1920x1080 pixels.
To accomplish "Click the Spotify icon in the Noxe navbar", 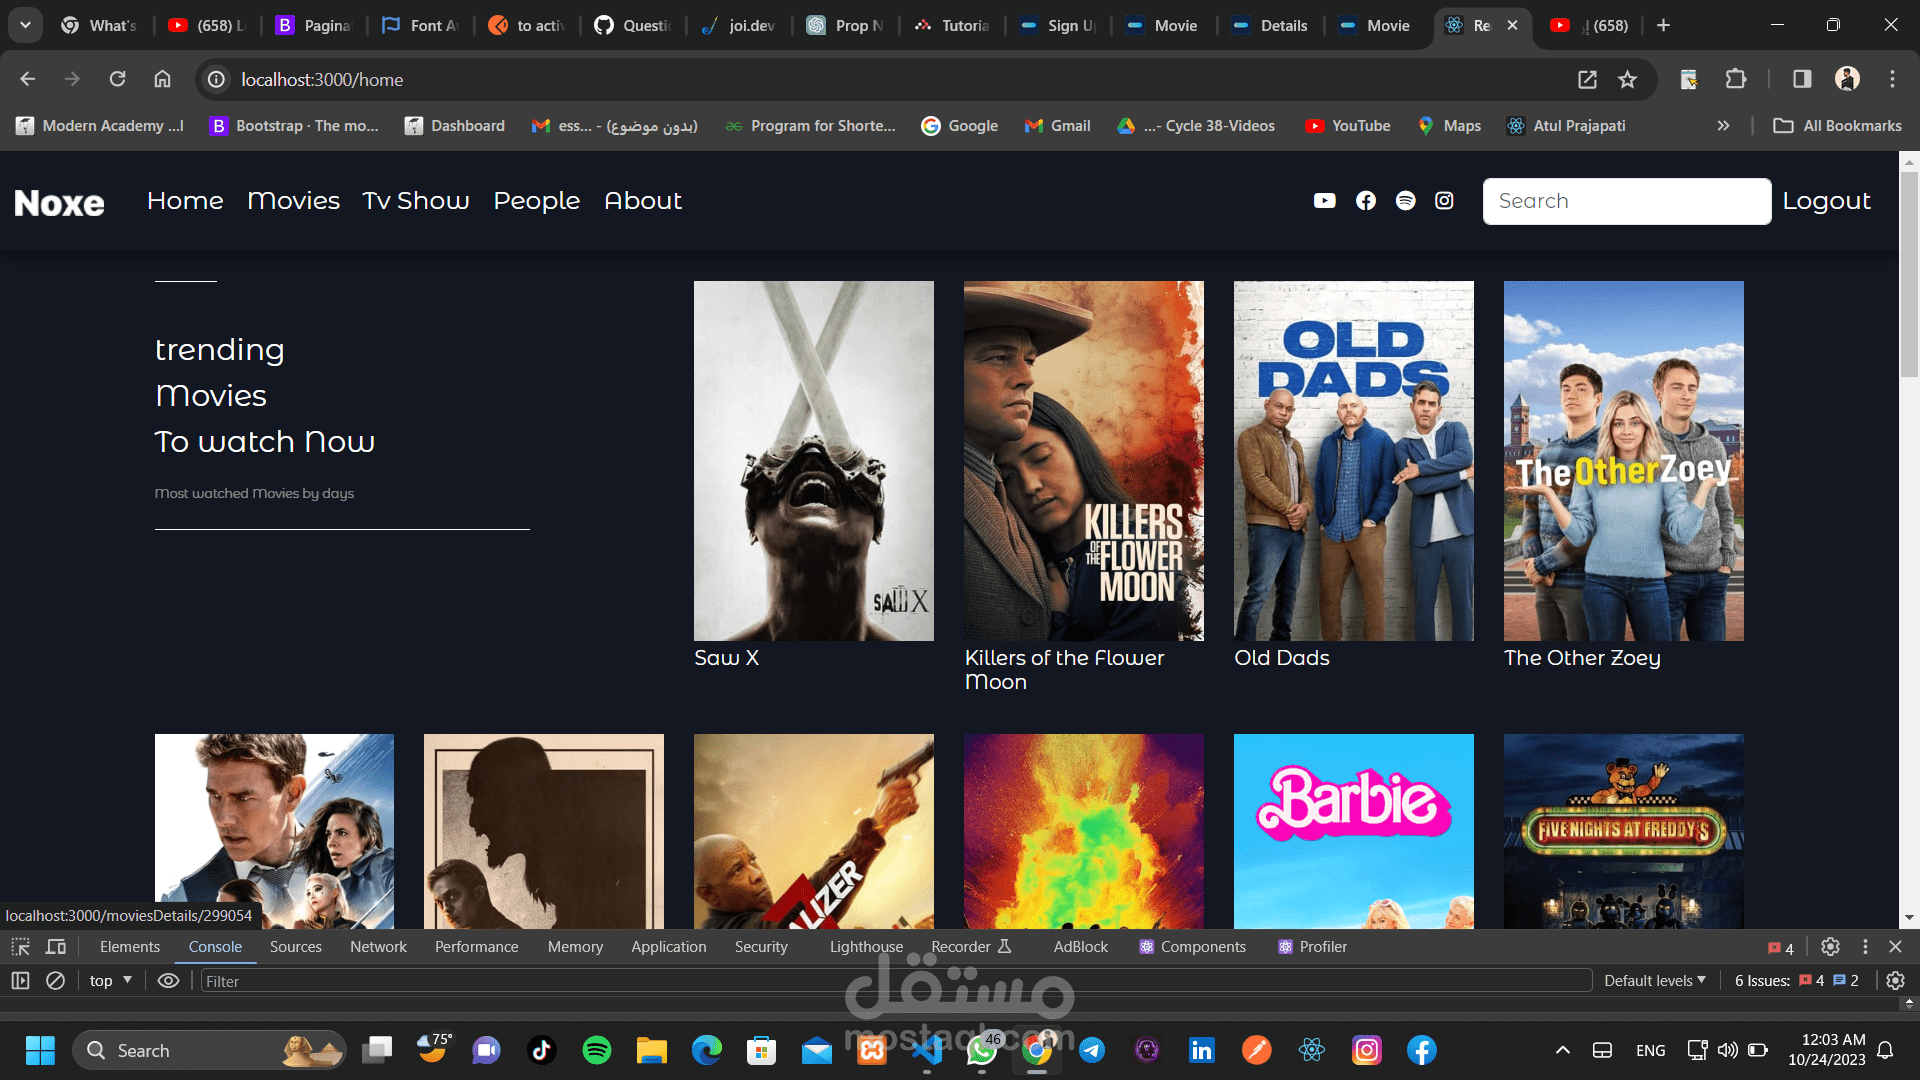I will pos(1405,200).
